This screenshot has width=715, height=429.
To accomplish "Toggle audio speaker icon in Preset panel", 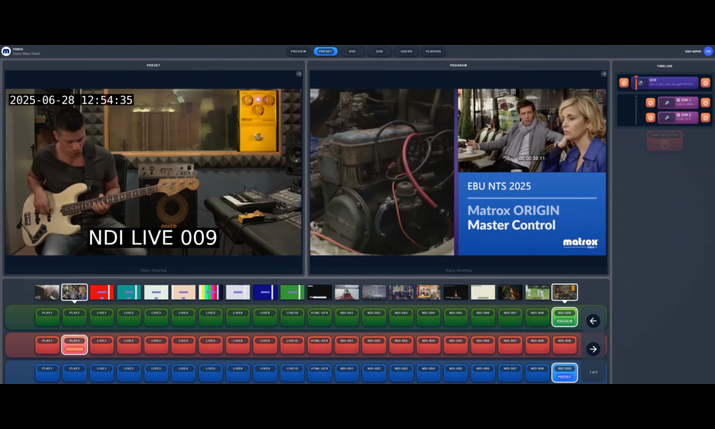I will point(299,74).
